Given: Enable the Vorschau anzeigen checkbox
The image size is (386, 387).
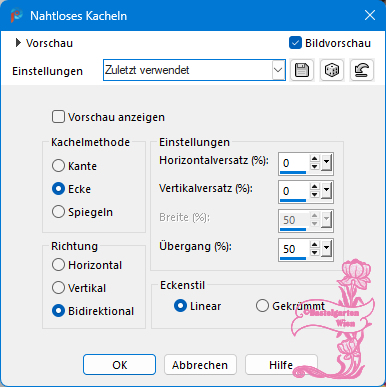Looking at the screenshot, I should point(58,117).
